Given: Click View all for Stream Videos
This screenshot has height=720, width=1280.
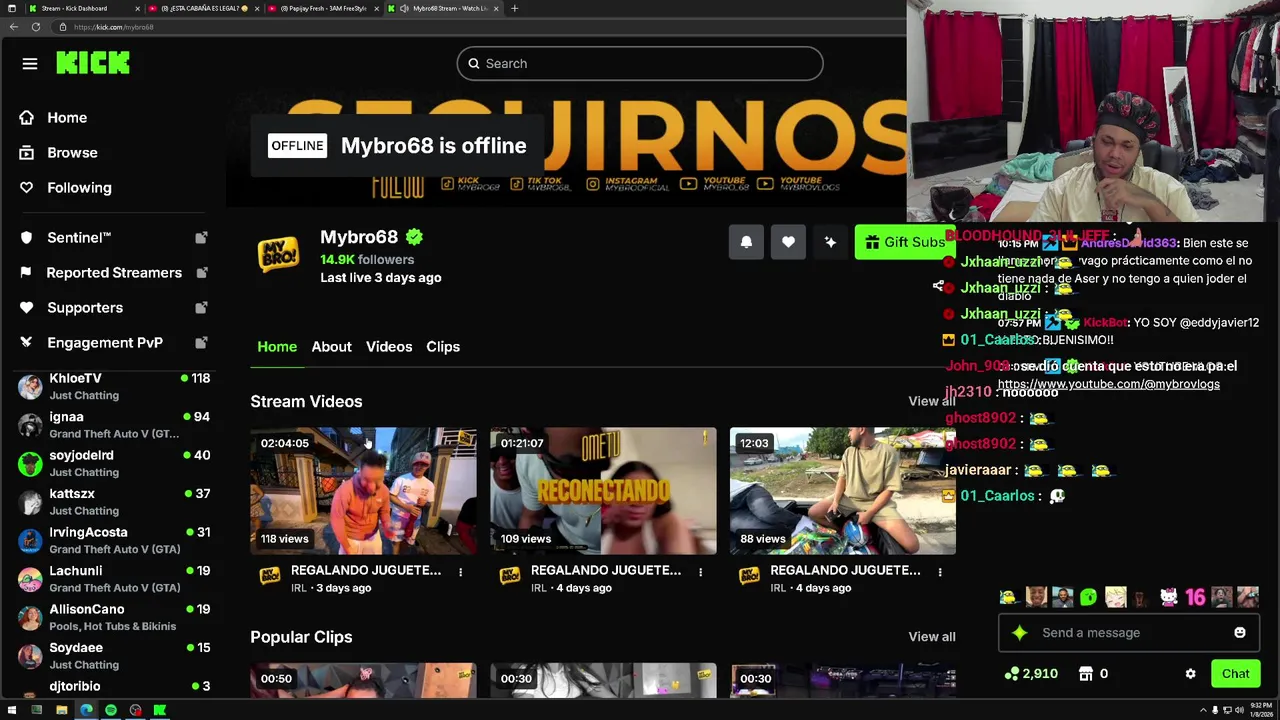Looking at the screenshot, I should (931, 401).
